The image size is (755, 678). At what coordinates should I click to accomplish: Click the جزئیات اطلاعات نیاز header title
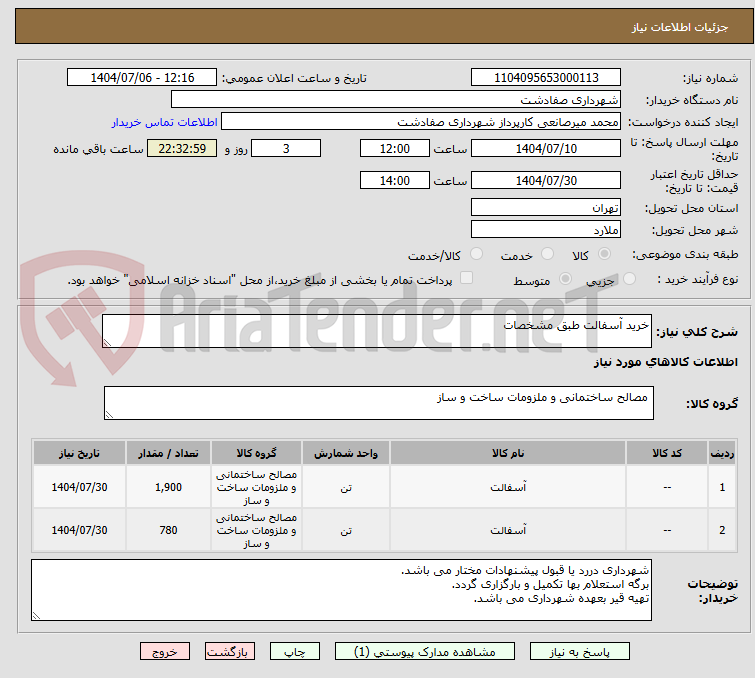coord(679,27)
